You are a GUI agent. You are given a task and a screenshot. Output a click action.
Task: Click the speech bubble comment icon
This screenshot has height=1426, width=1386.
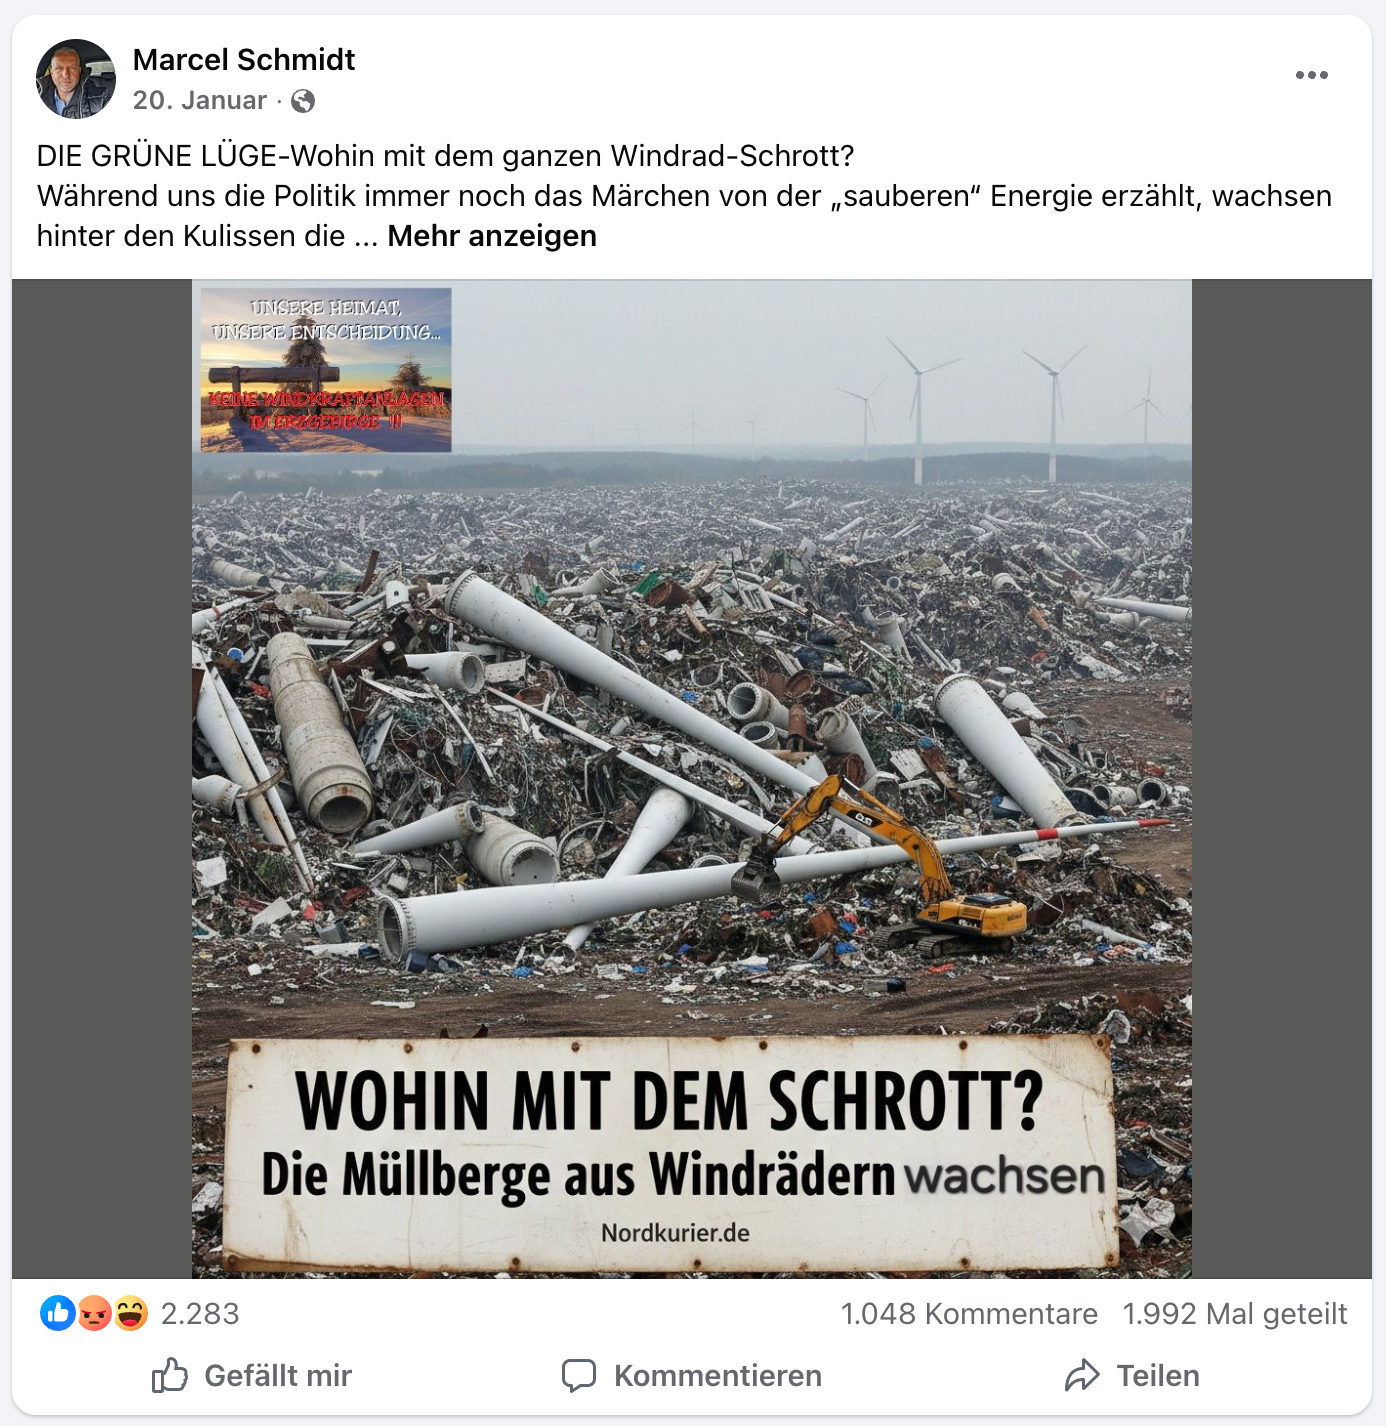click(579, 1376)
